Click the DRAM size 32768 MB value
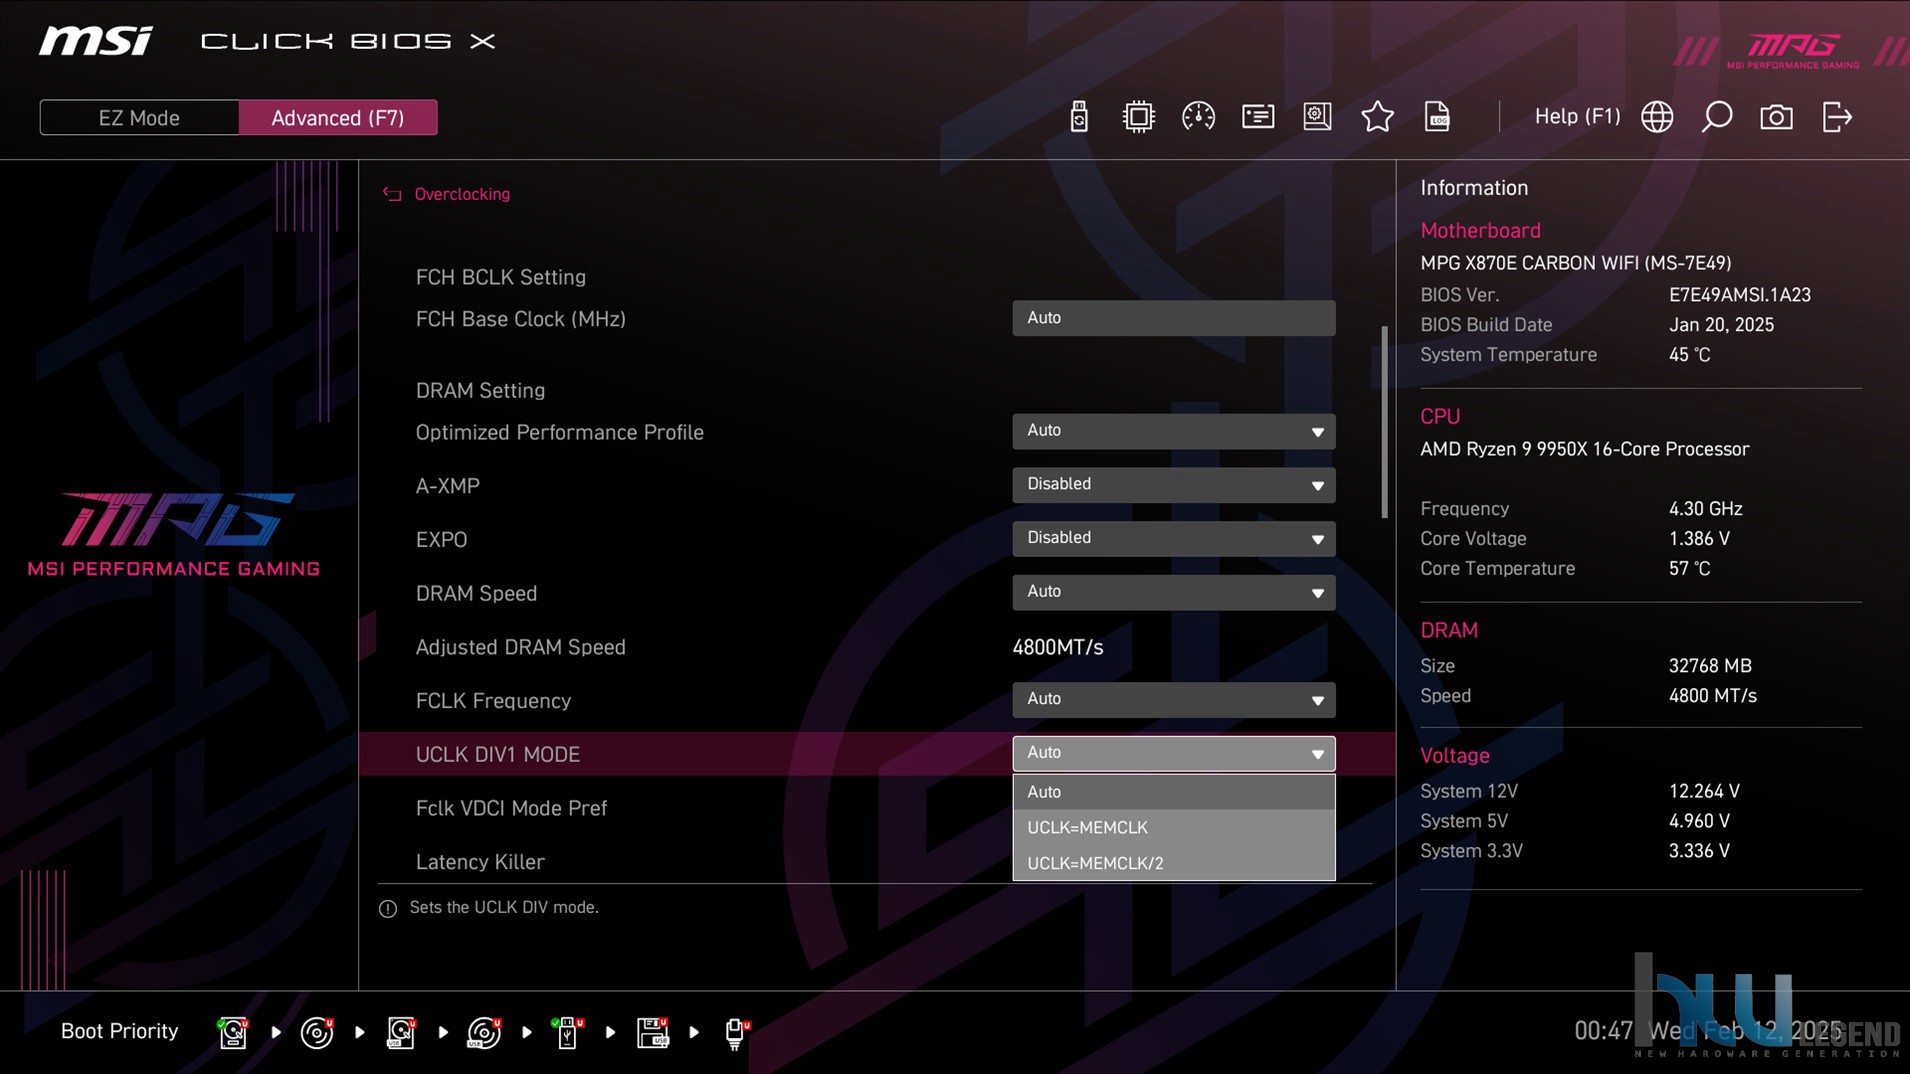The width and height of the screenshot is (1910, 1074). (1709, 666)
